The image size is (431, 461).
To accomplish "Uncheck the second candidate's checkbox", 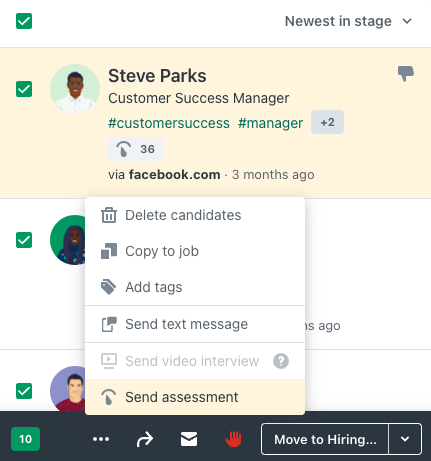I will [24, 240].
